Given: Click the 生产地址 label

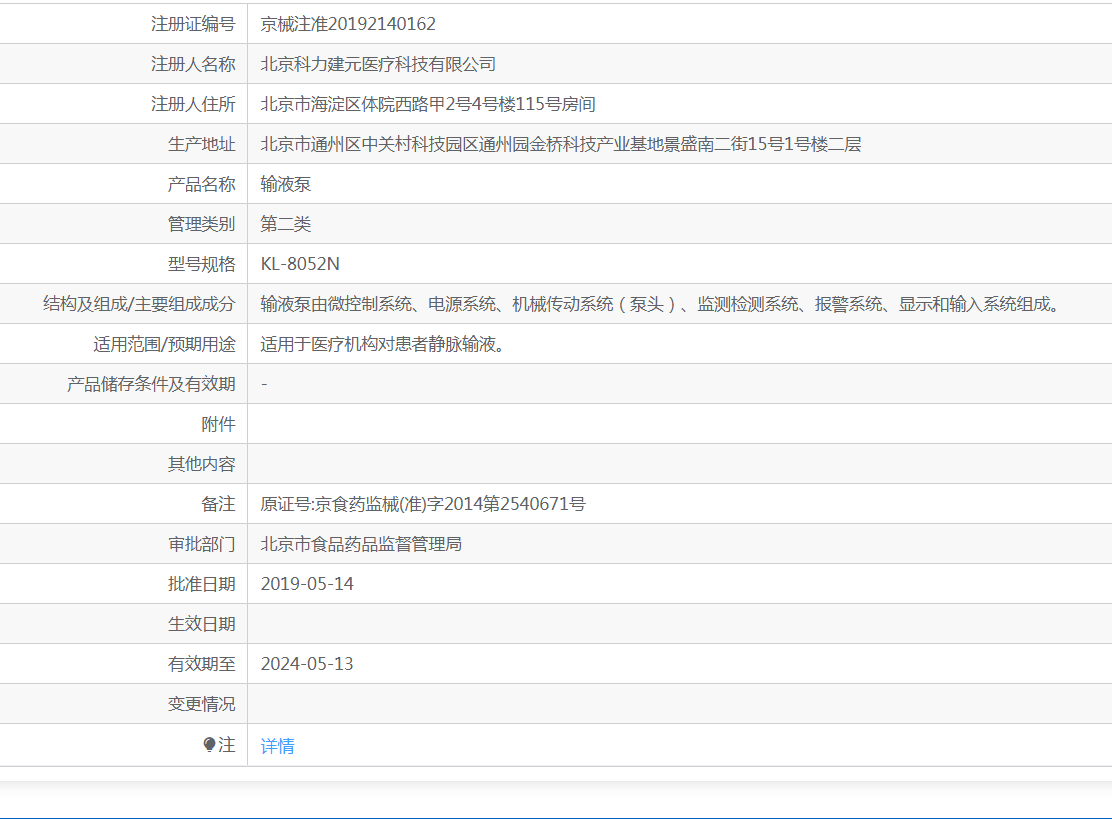Looking at the screenshot, I should [x=201, y=144].
